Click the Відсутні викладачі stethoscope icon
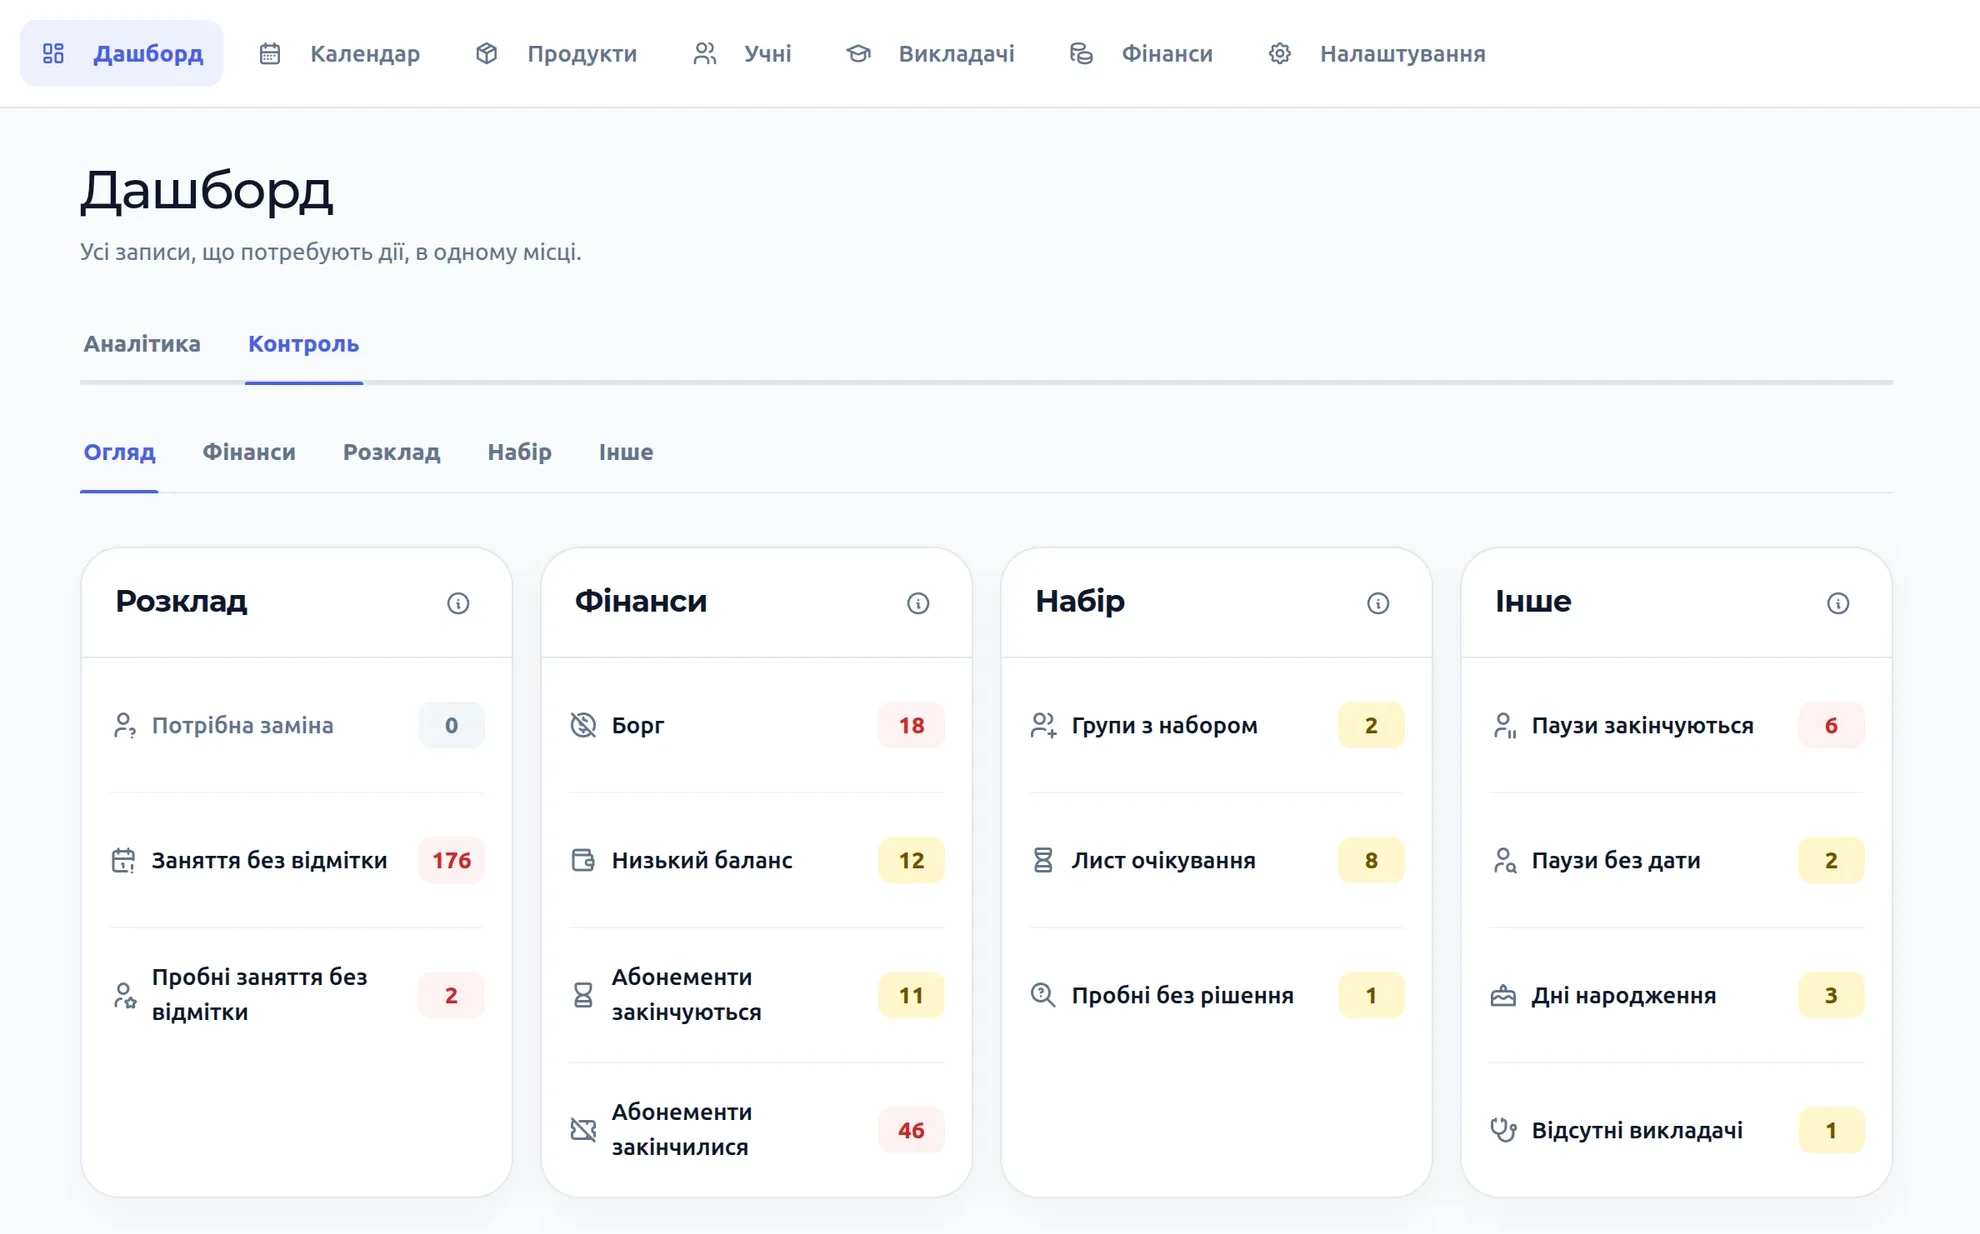 tap(1503, 1130)
